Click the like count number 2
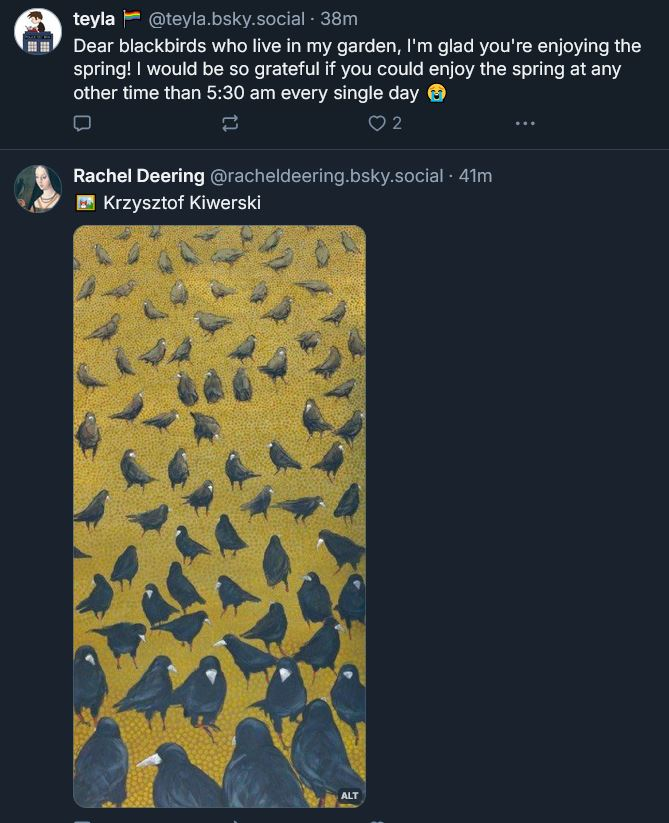Screen dimensions: 669x823 [397, 123]
